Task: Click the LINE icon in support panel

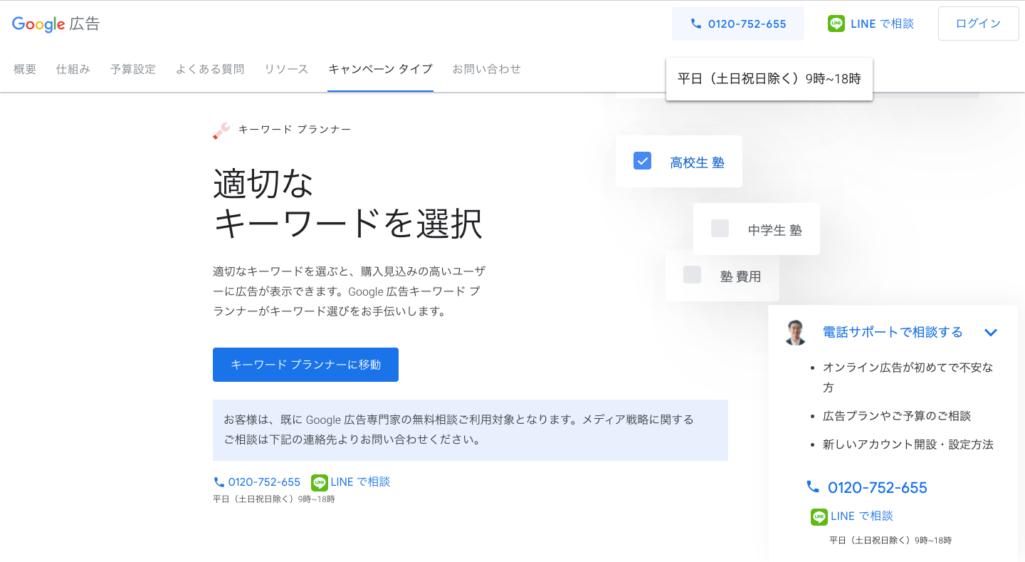Action: (x=818, y=516)
